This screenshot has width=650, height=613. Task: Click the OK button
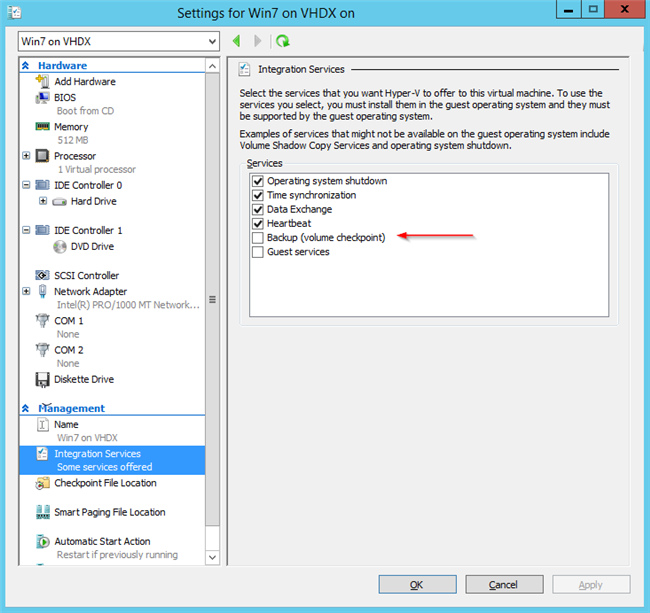tap(416, 584)
